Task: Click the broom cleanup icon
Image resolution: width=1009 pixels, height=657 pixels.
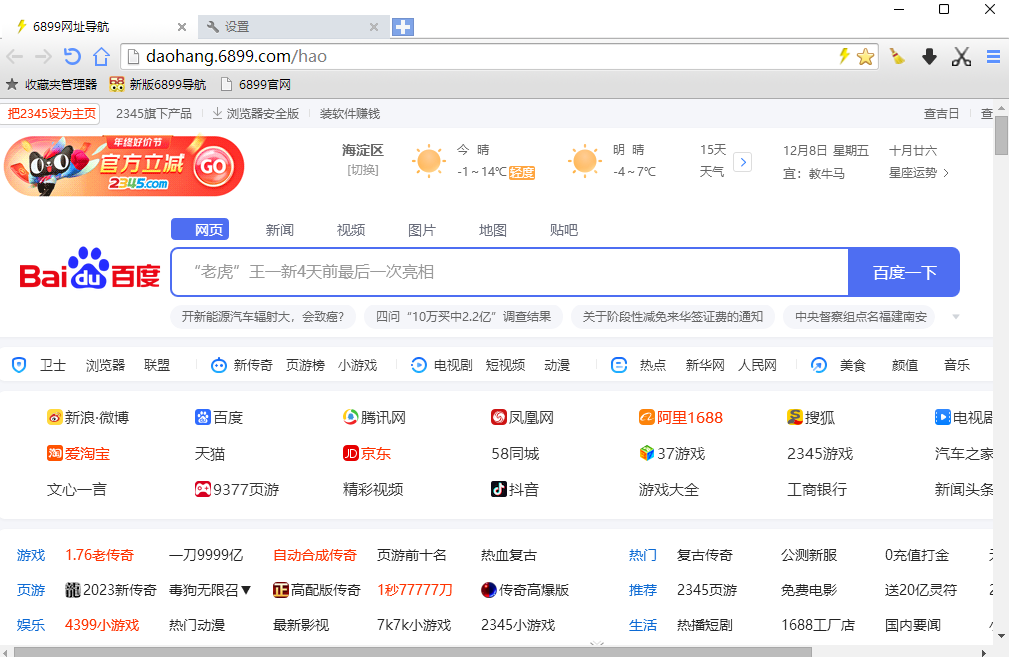Action: [x=897, y=57]
